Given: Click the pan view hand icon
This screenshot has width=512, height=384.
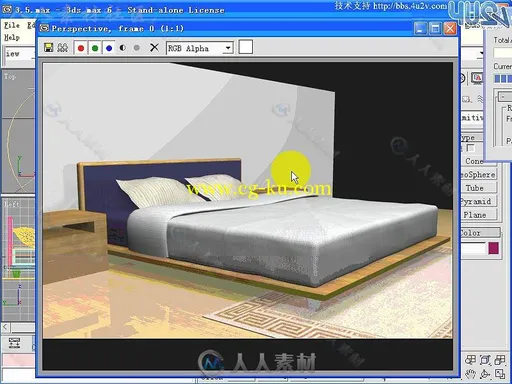Looking at the screenshot, I should 470,374.
